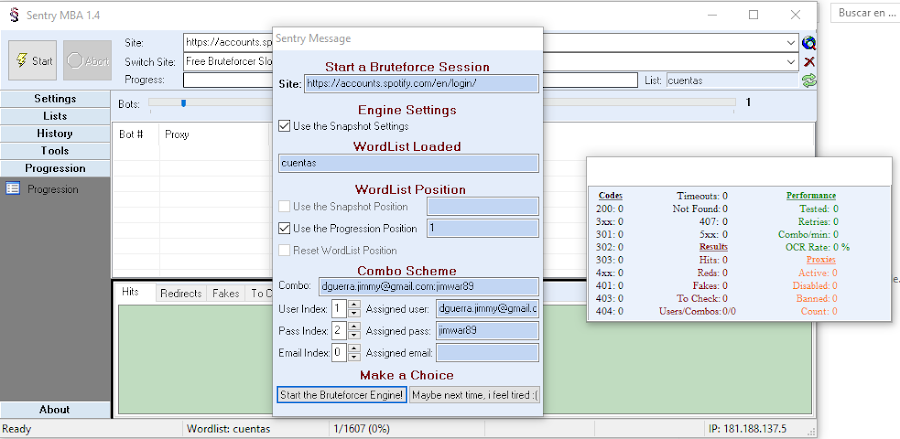Click the Abort button
This screenshot has width=900, height=439.
coord(87,60)
